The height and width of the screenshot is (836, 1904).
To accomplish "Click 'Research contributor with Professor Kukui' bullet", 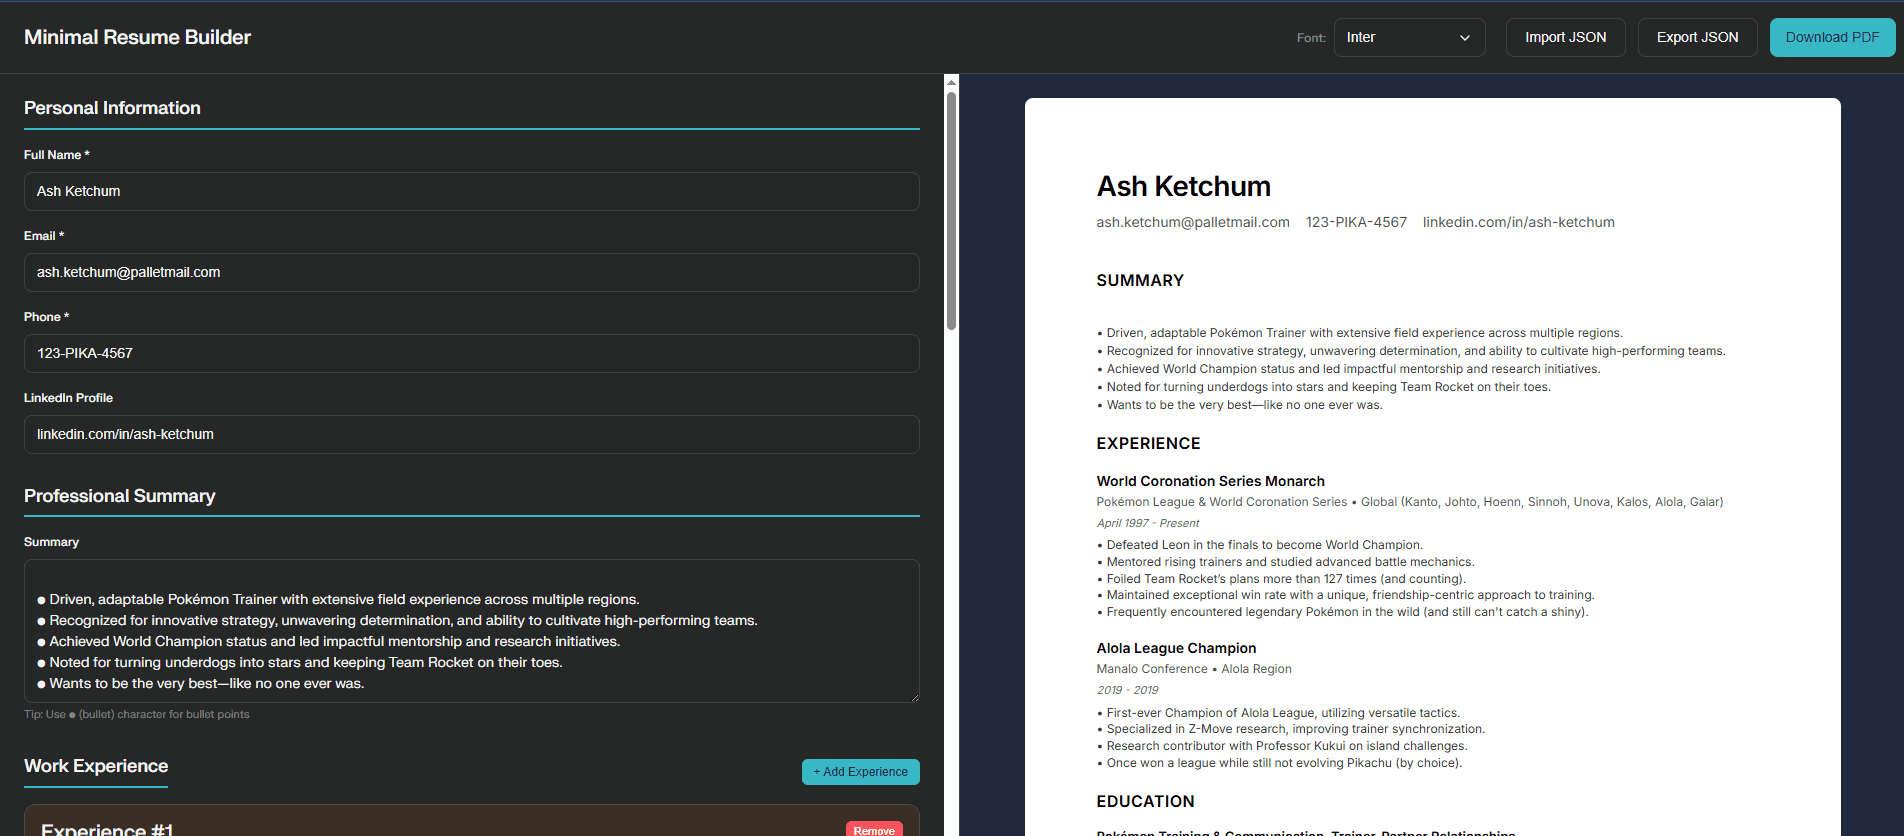I will point(1282,746).
